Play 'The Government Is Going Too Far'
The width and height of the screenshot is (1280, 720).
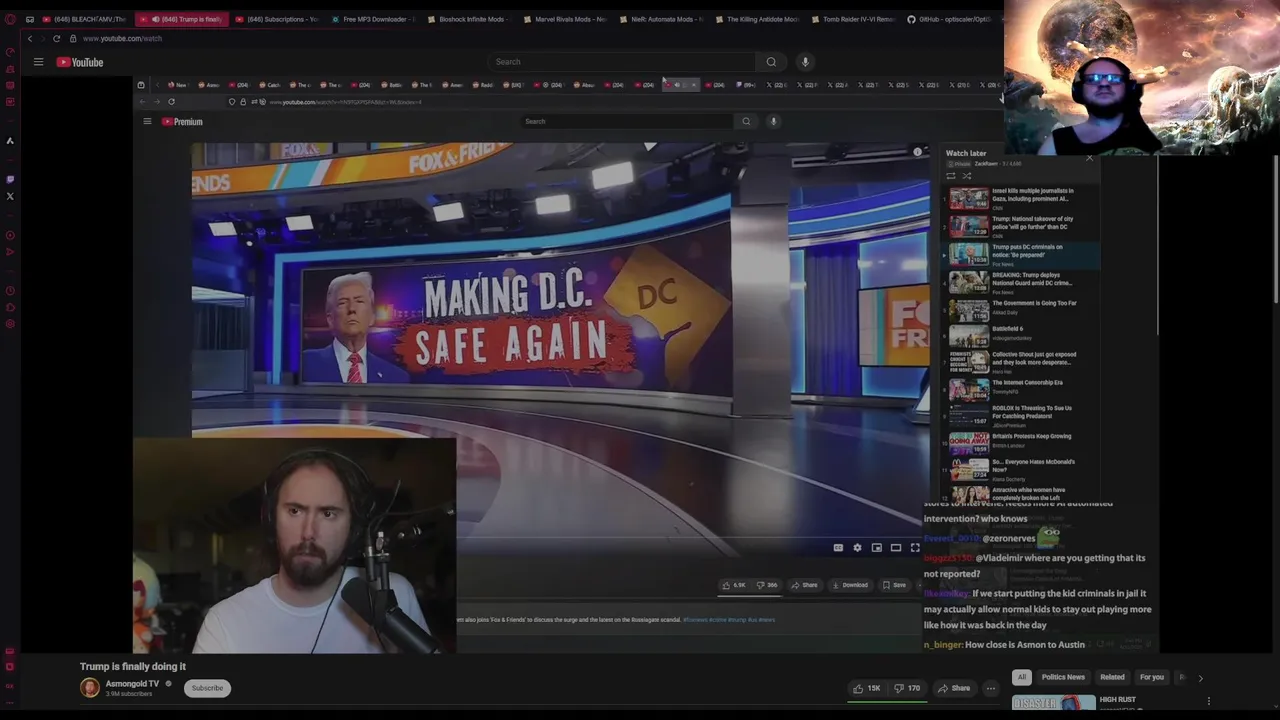click(1020, 310)
